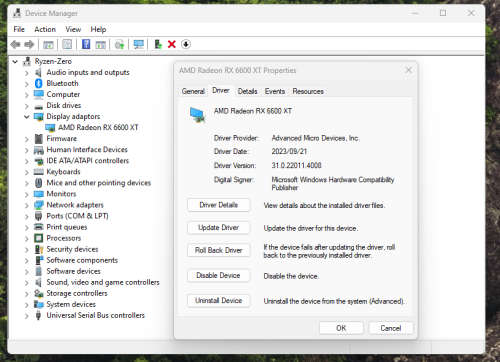Click the Cancel button
This screenshot has width=500, height=362.
pos(391,328)
